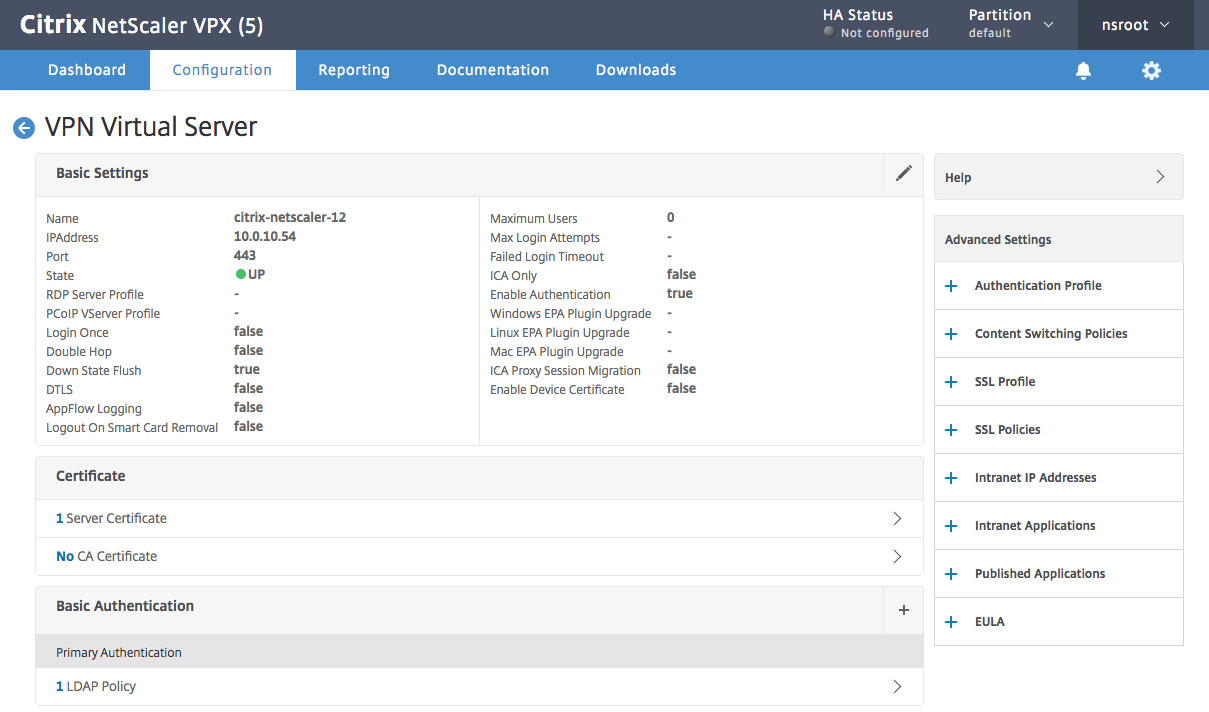Click plus icon for Authentication Profile
Viewport: 1209px width, 712px height.
pos(951,286)
